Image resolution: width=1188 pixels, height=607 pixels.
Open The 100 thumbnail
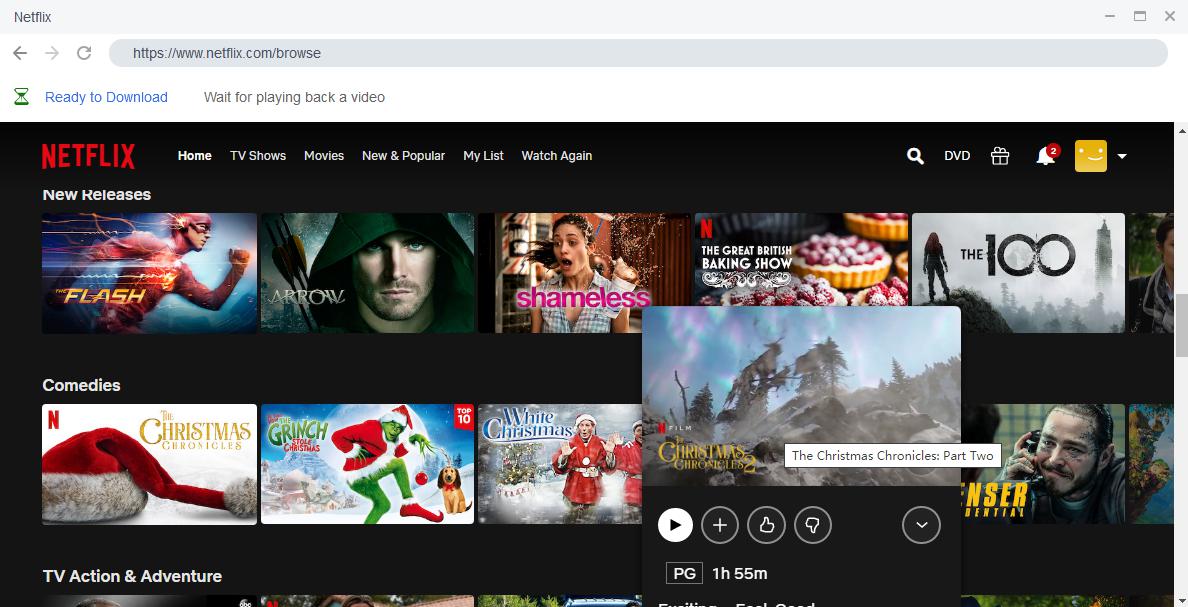click(x=1018, y=273)
